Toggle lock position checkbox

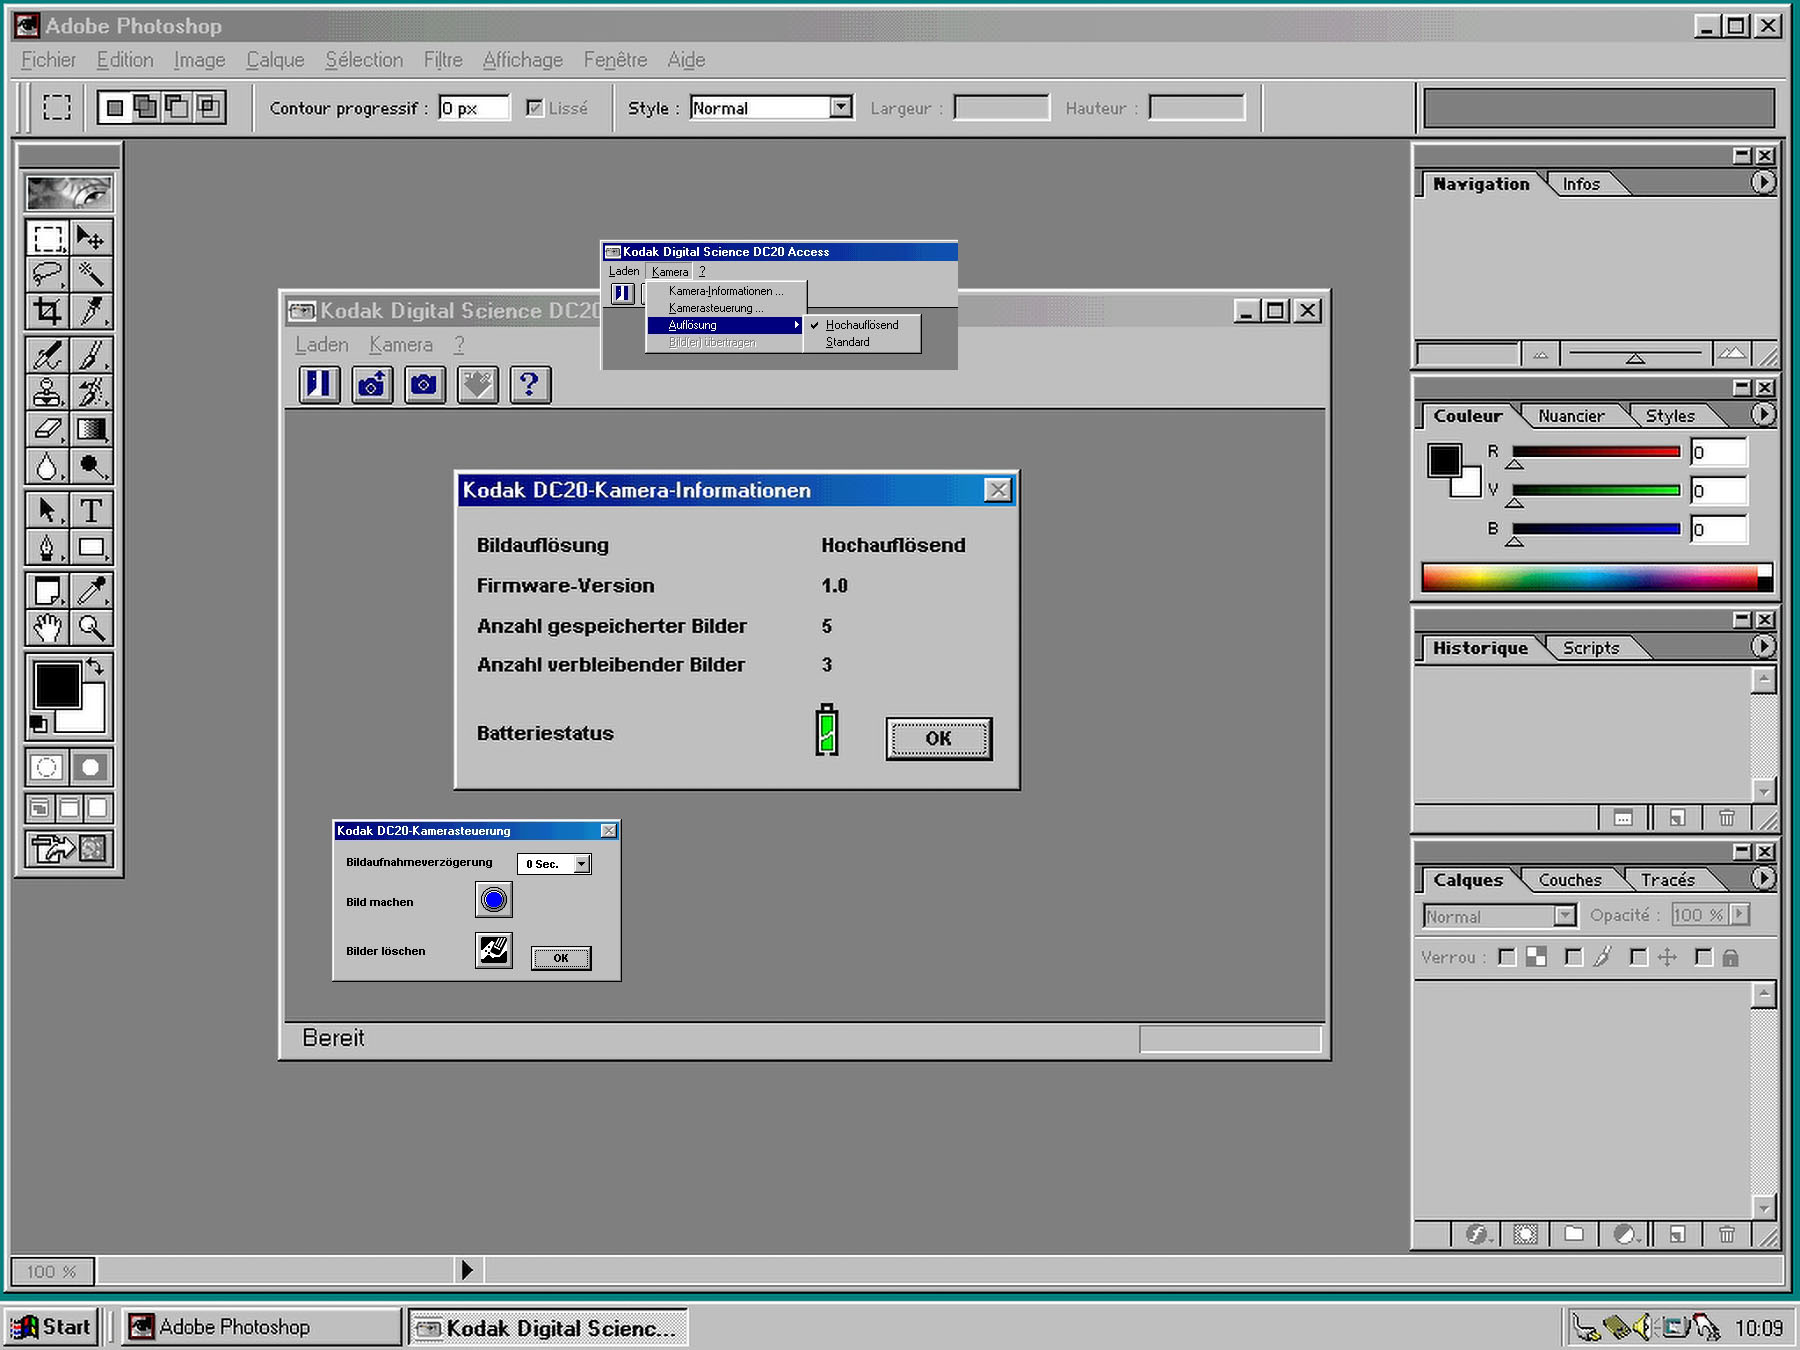[1638, 958]
